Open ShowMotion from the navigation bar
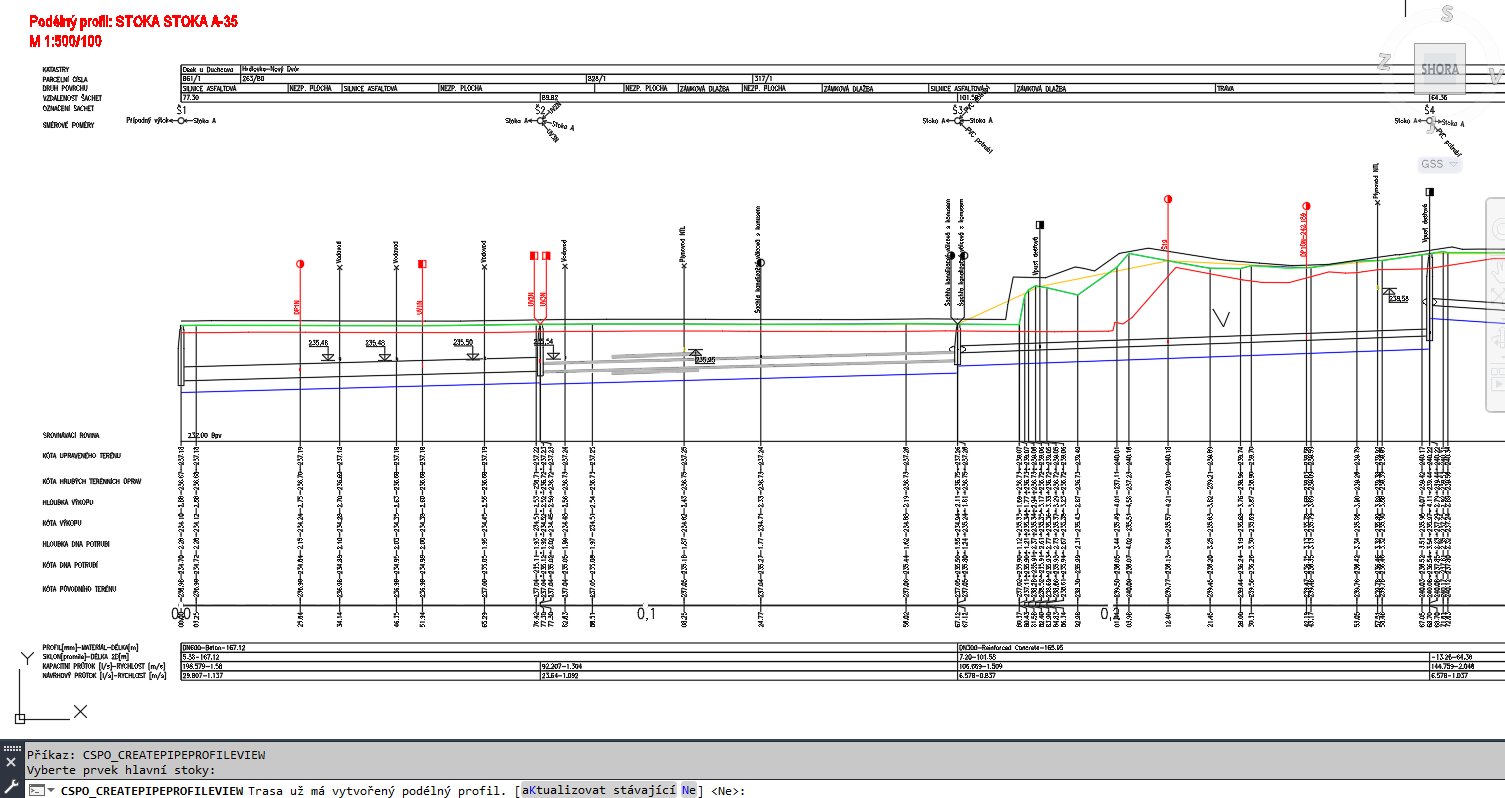Screen dimensions: 1505x798 pos(1497,383)
